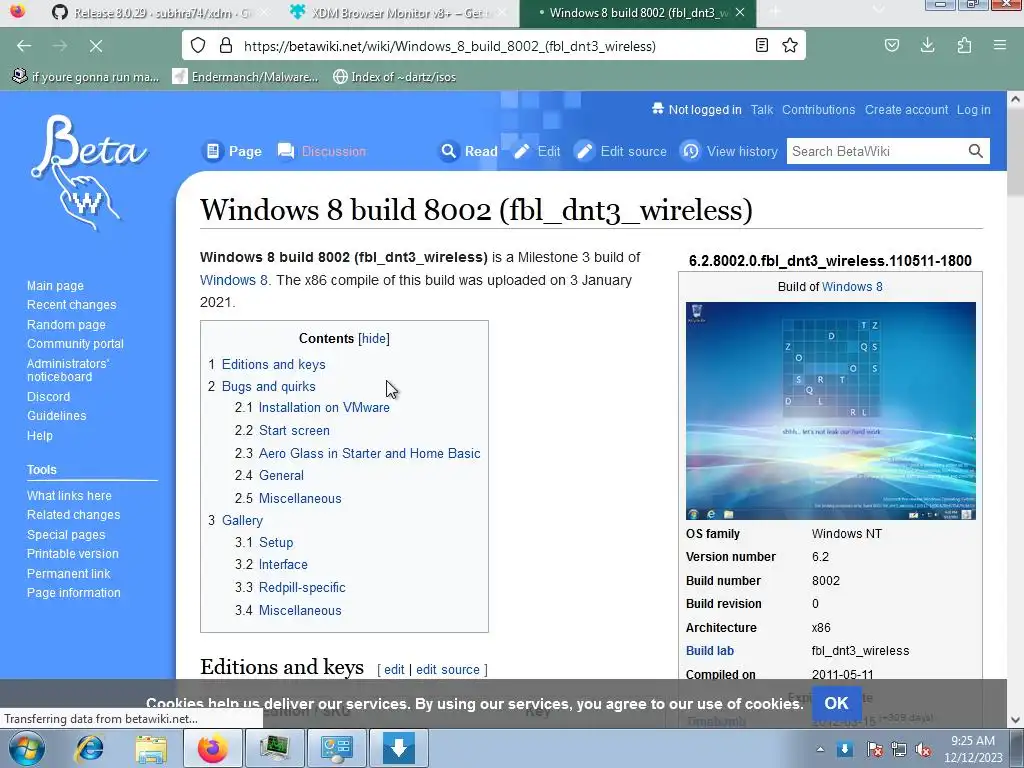The height and width of the screenshot is (768, 1024).
Task: Click edit source beside Editions and keys
Action: [x=447, y=669]
